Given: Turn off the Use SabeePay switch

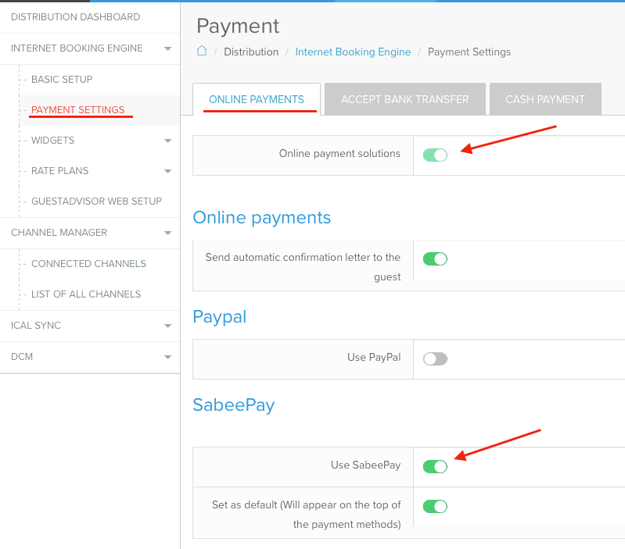Looking at the screenshot, I should (435, 466).
